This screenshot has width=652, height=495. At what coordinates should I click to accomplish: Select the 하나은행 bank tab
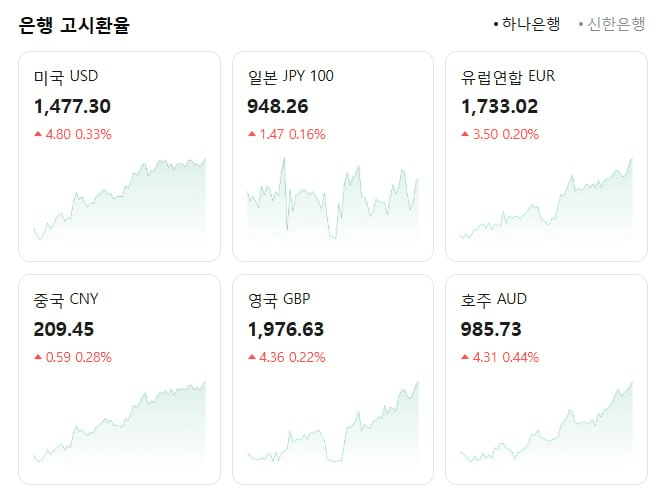(530, 24)
